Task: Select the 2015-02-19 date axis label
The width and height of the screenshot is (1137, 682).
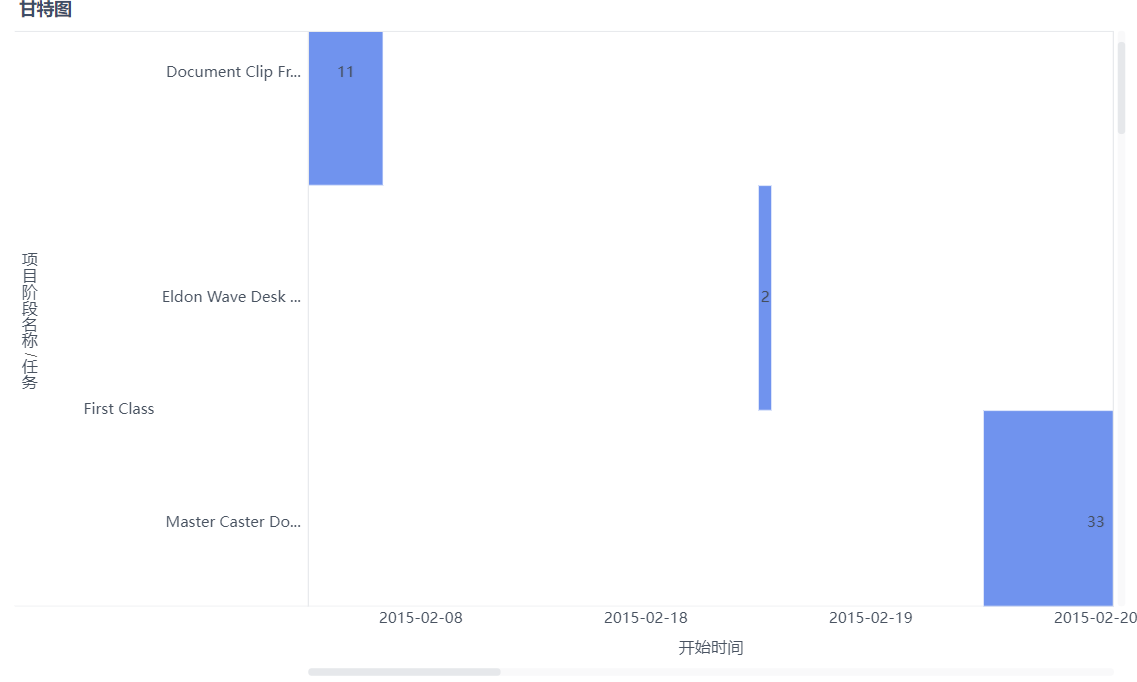Action: tap(870, 617)
